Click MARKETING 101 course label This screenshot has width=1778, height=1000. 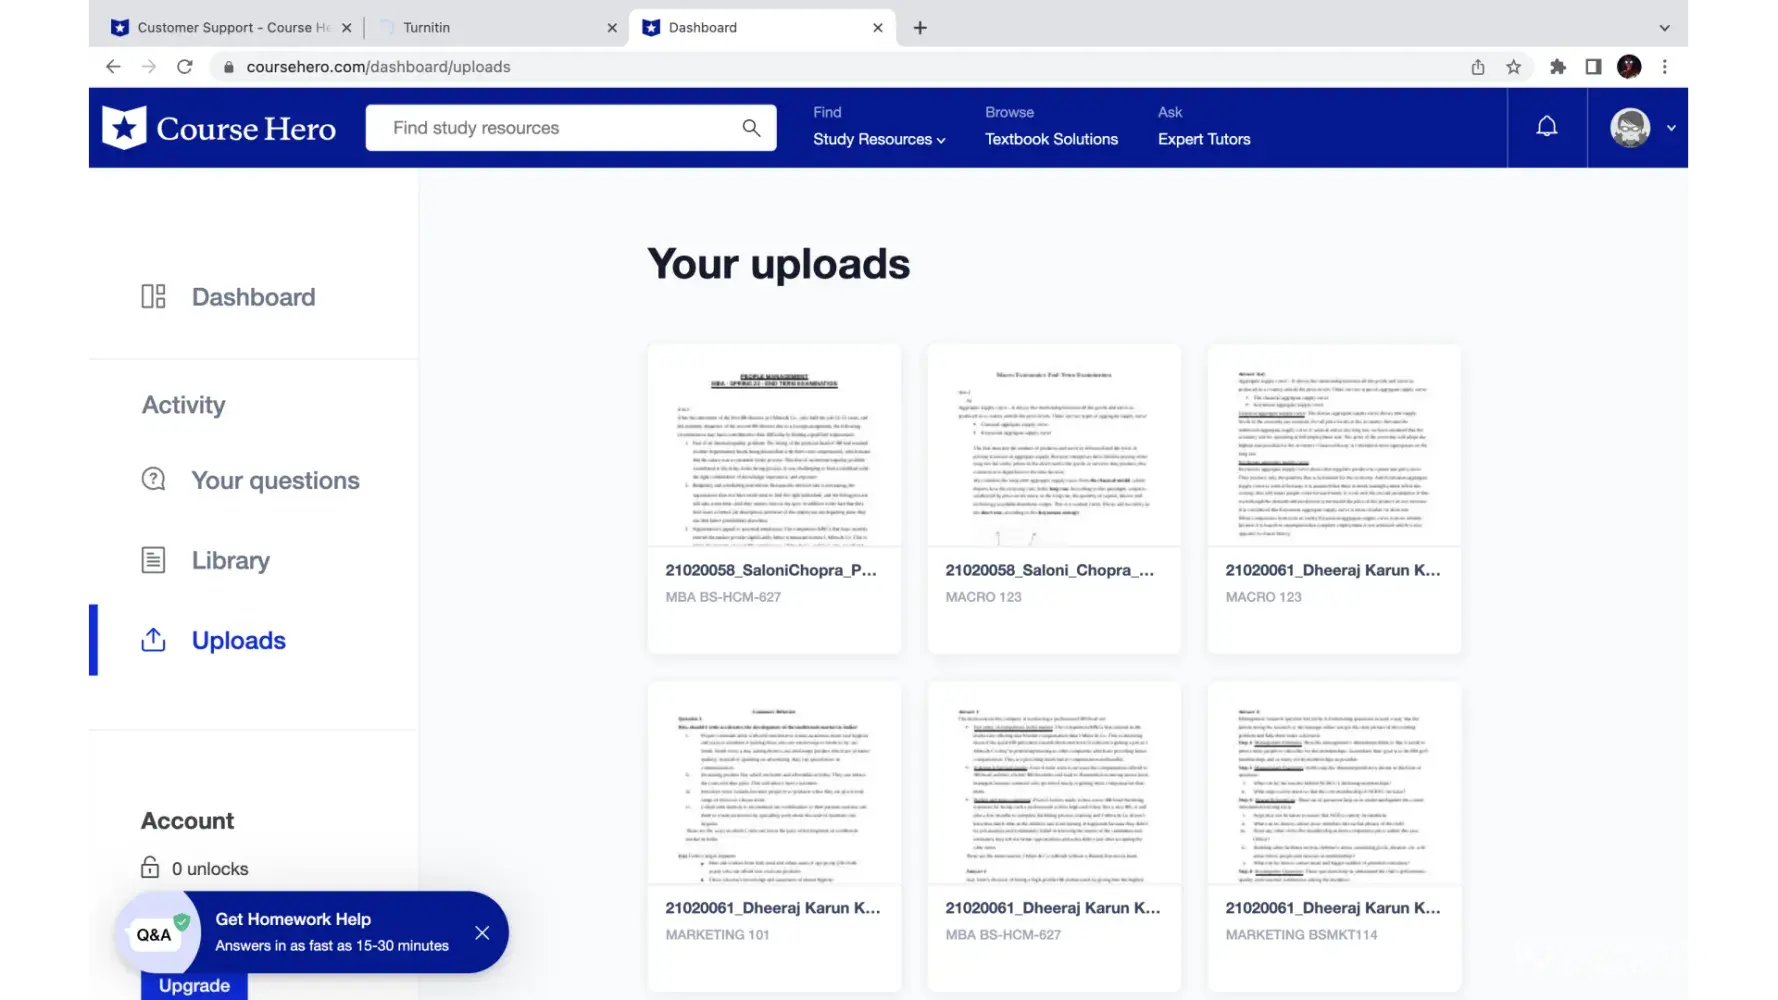coord(718,935)
